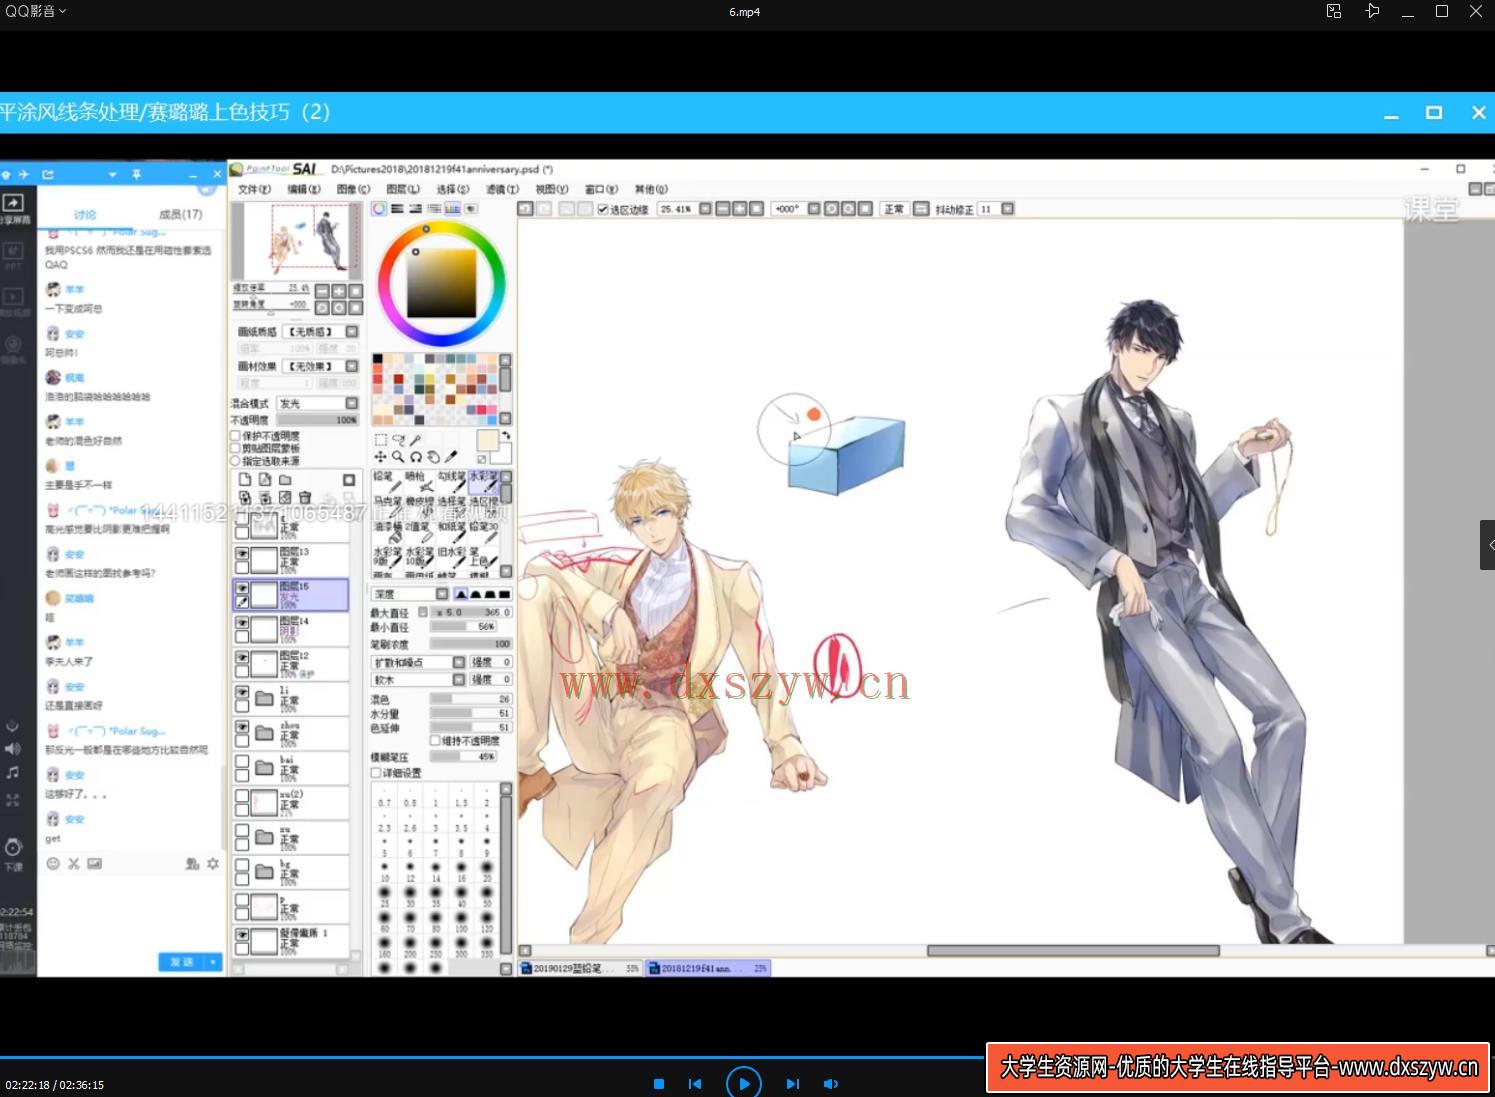
Task: Stop the video playback
Action: tap(659, 1083)
